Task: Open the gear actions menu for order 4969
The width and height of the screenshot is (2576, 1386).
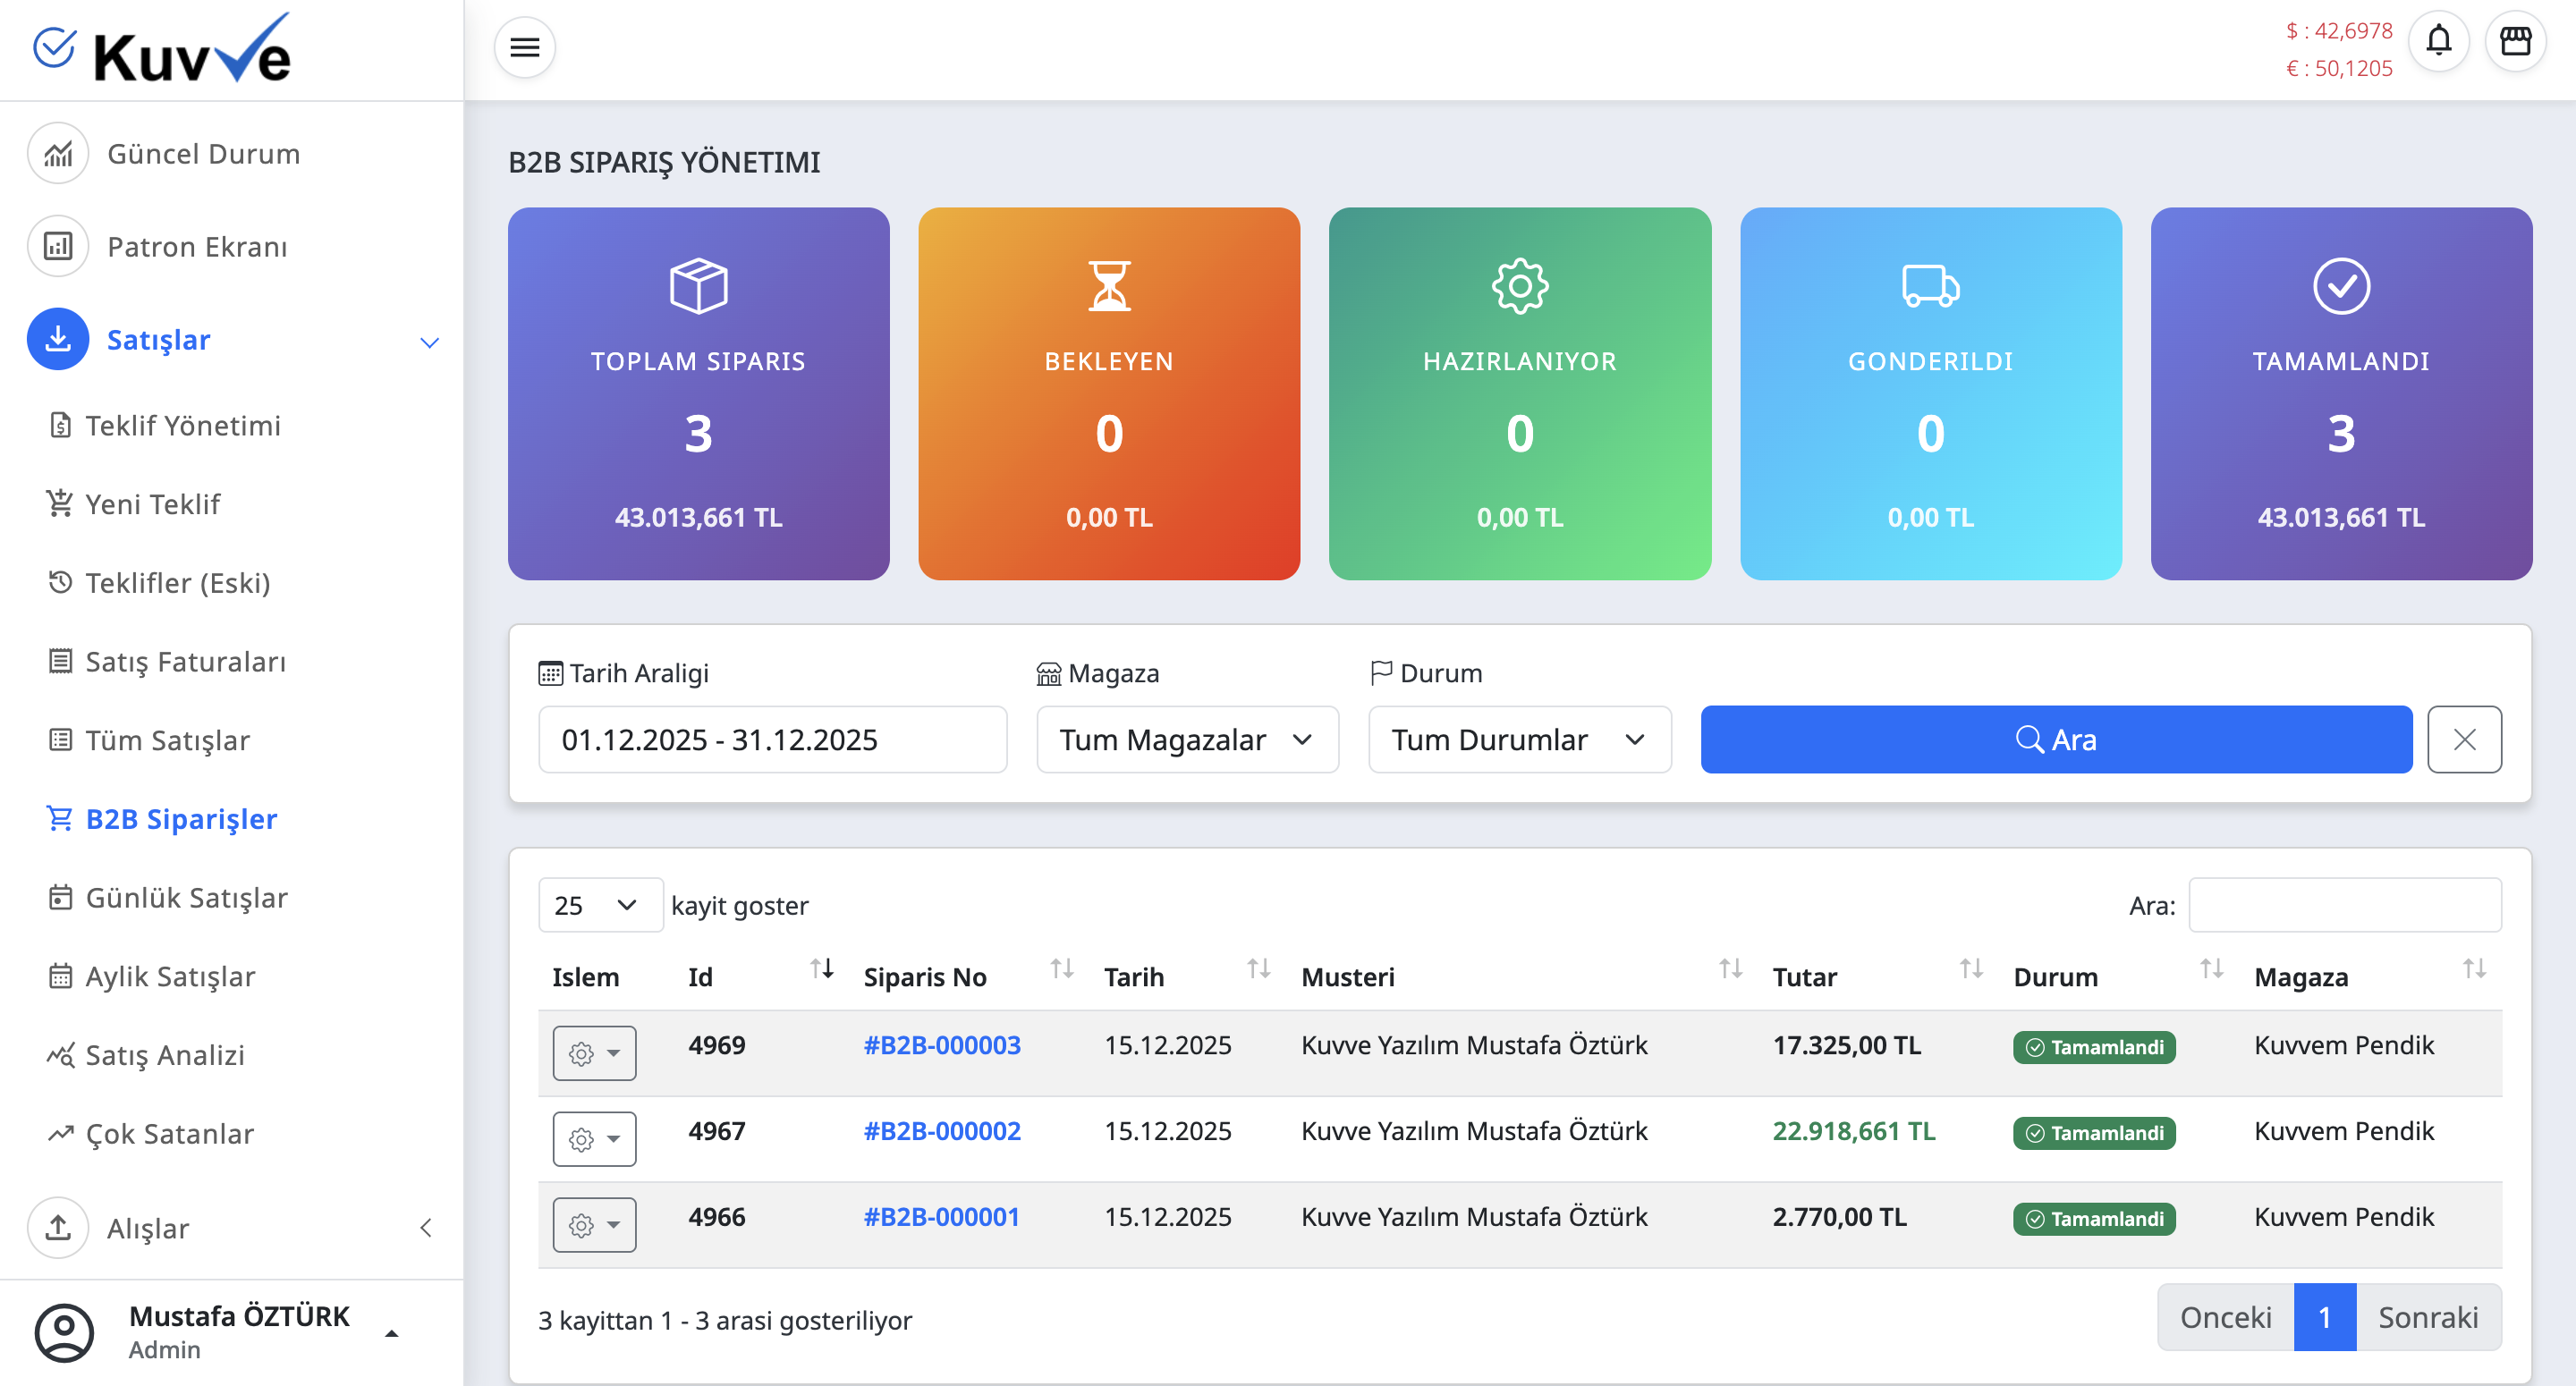Action: pos(594,1053)
